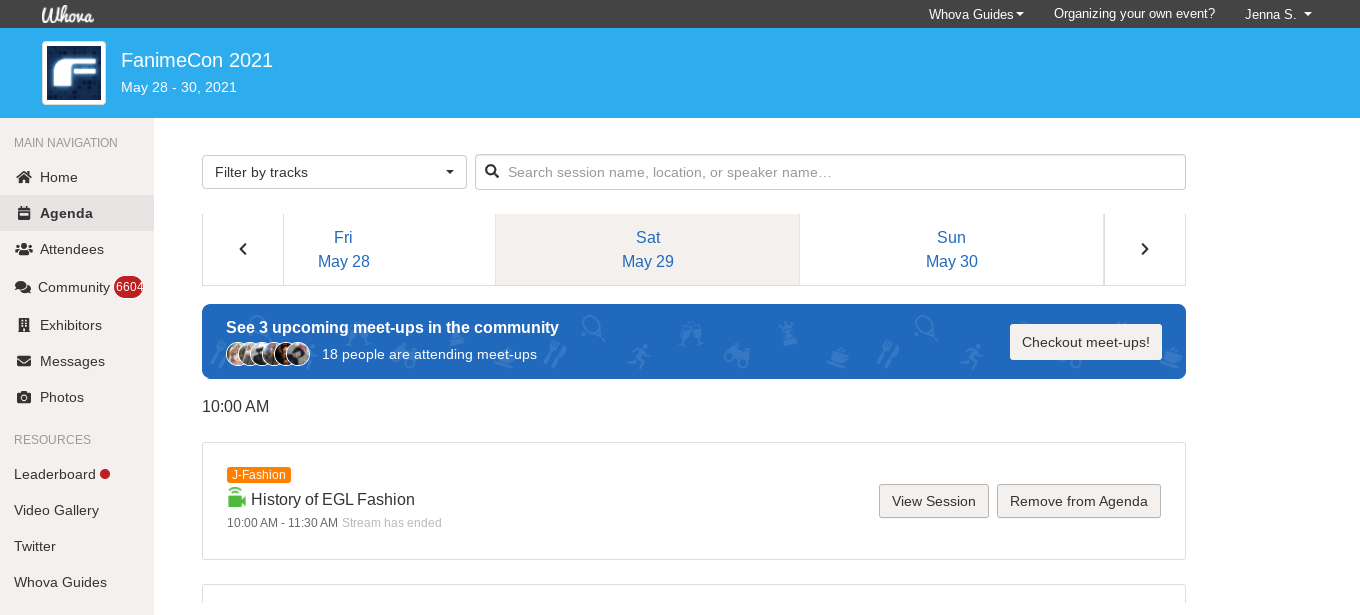Click the May 28 - 30, 2021 date text
1360x615 pixels.
[x=179, y=87]
